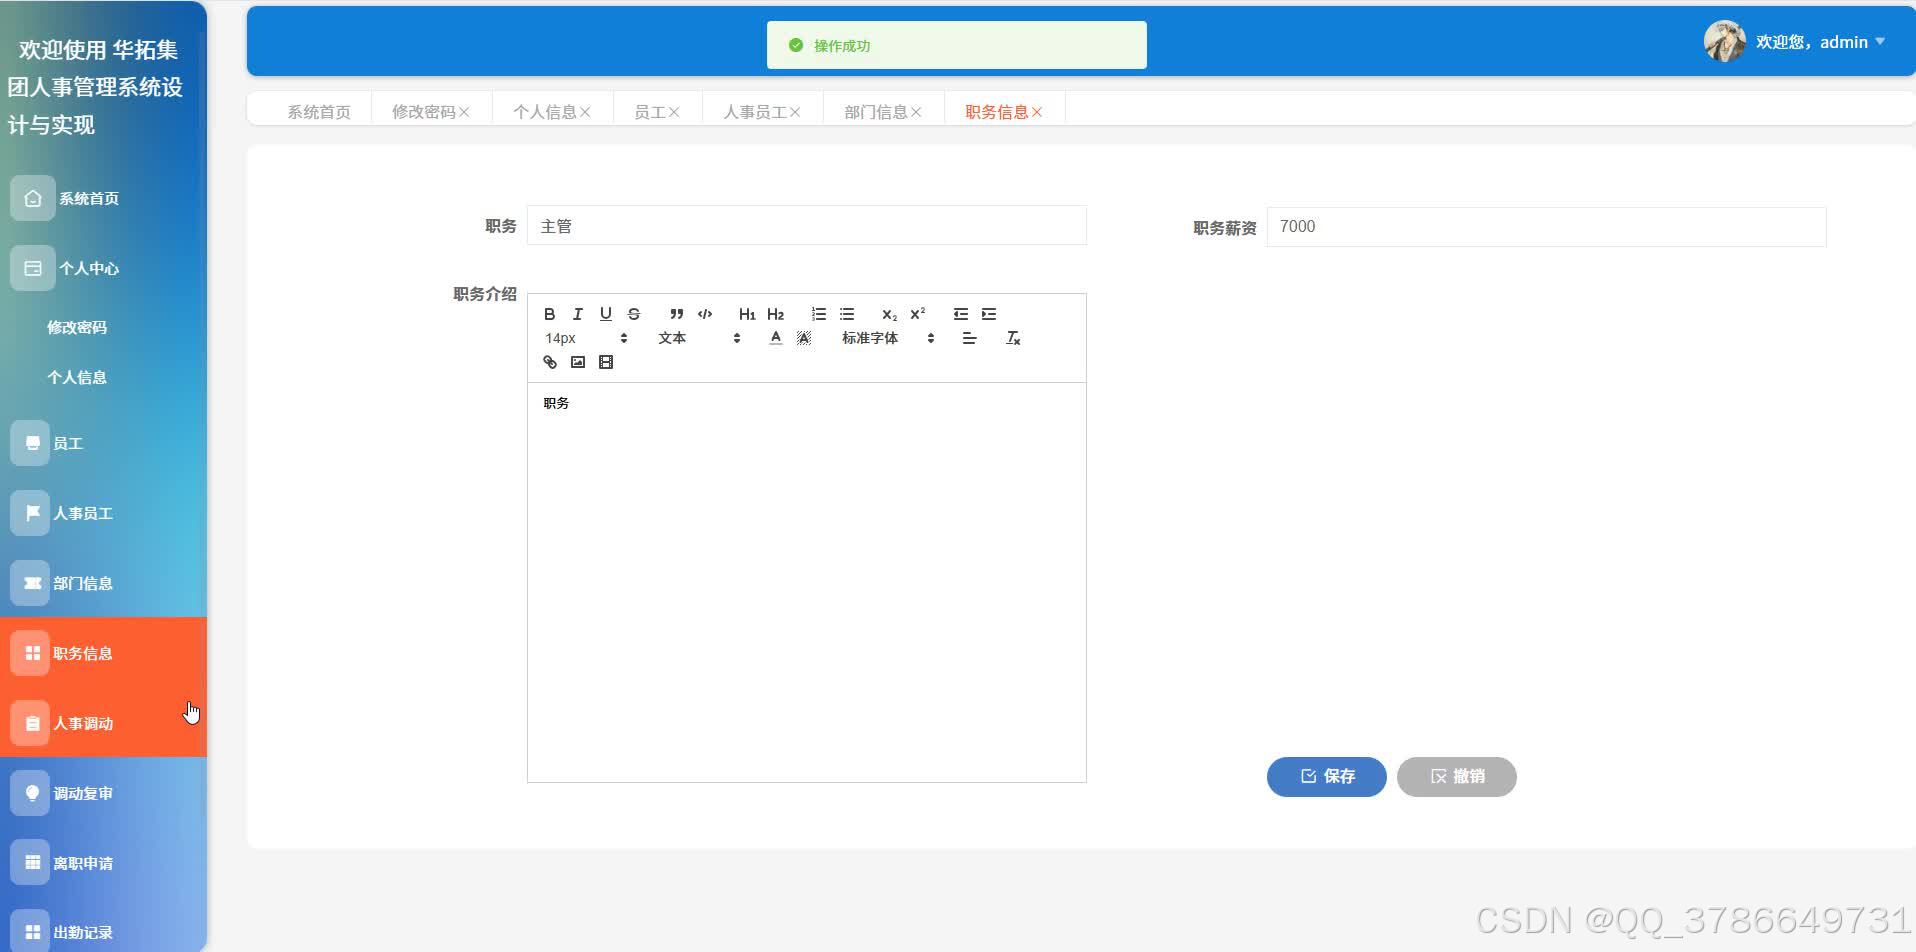Click the 保存 save button
Image resolution: width=1916 pixels, height=952 pixels.
1325,776
